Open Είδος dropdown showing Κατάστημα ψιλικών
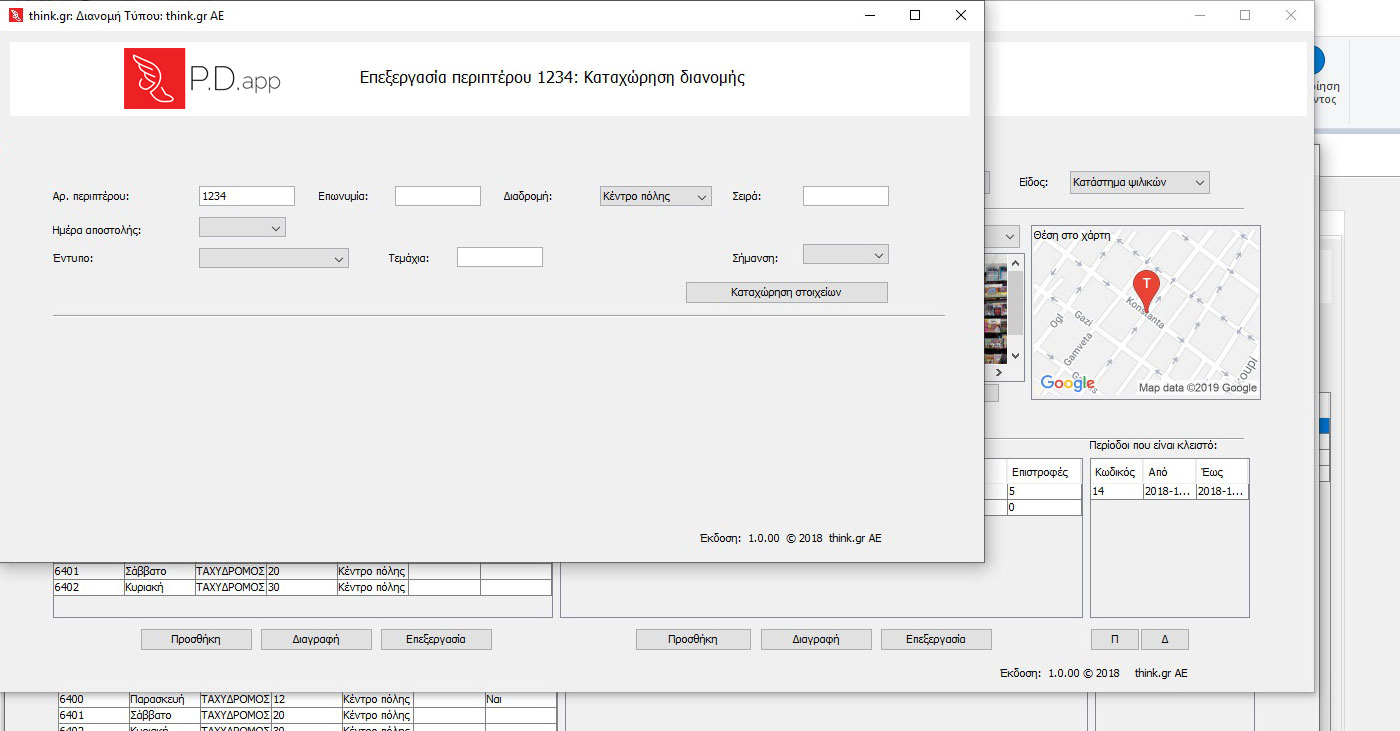1400x731 pixels. click(x=1139, y=182)
